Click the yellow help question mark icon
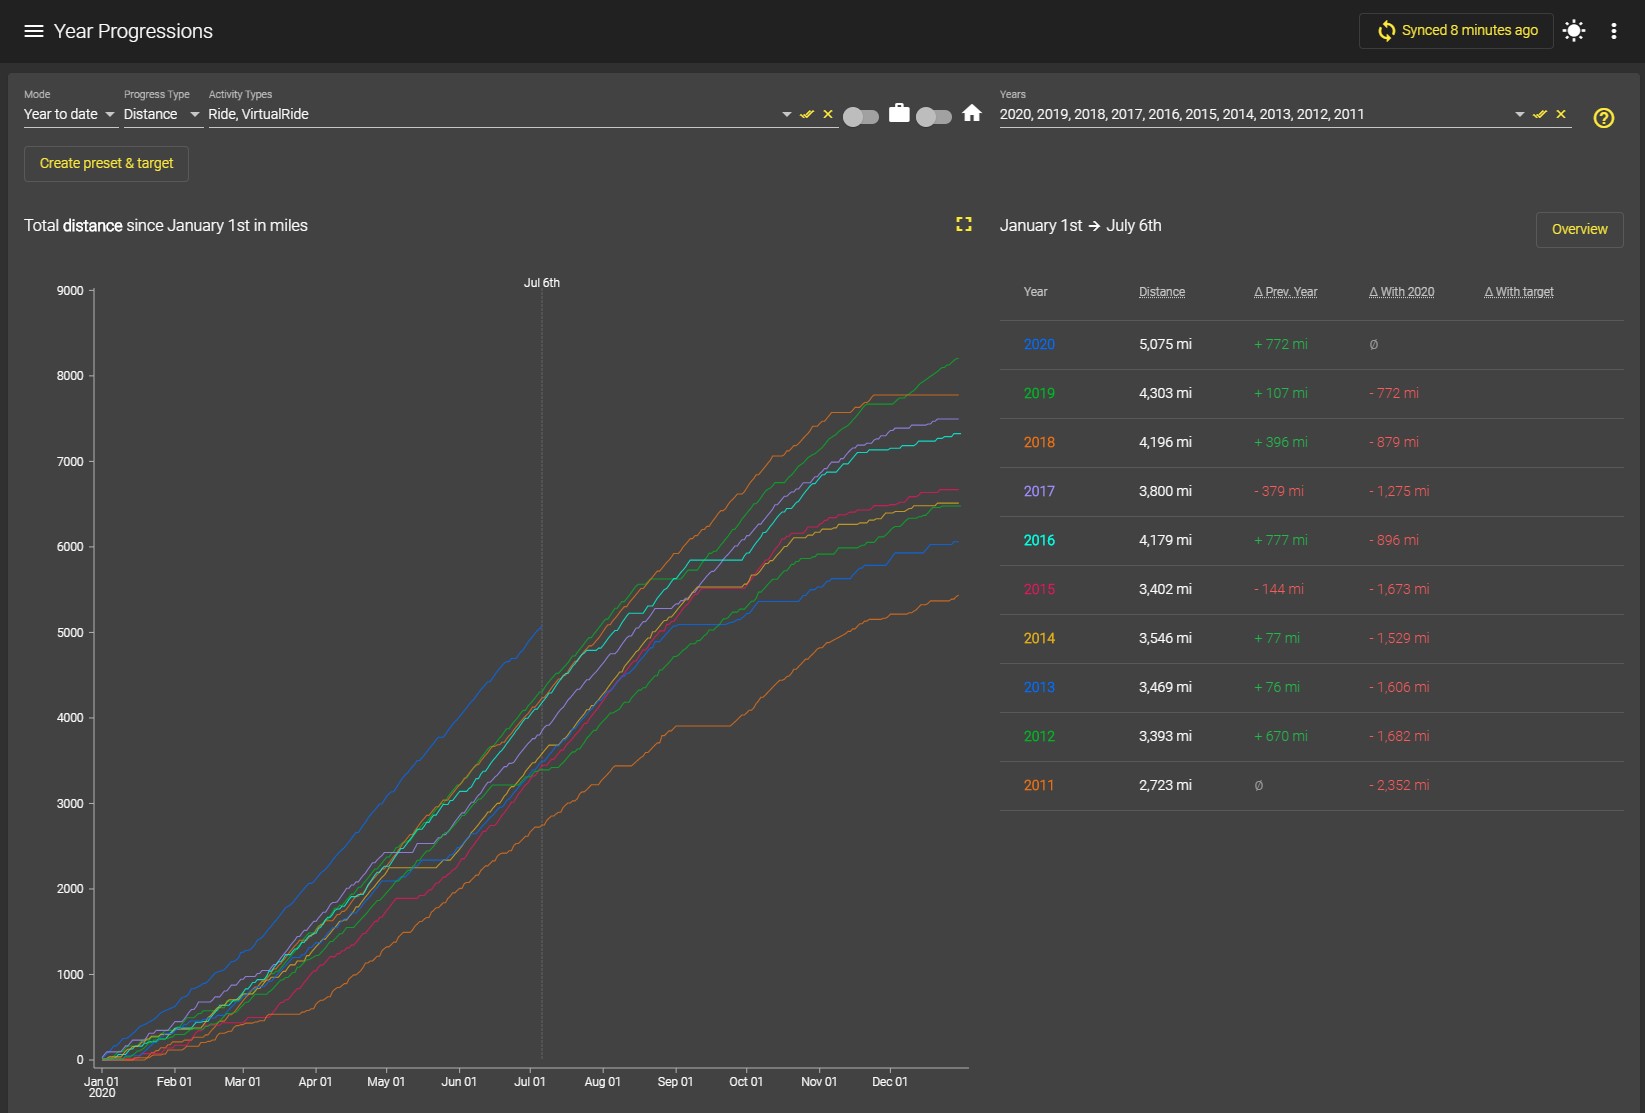The image size is (1645, 1113). coord(1603,118)
